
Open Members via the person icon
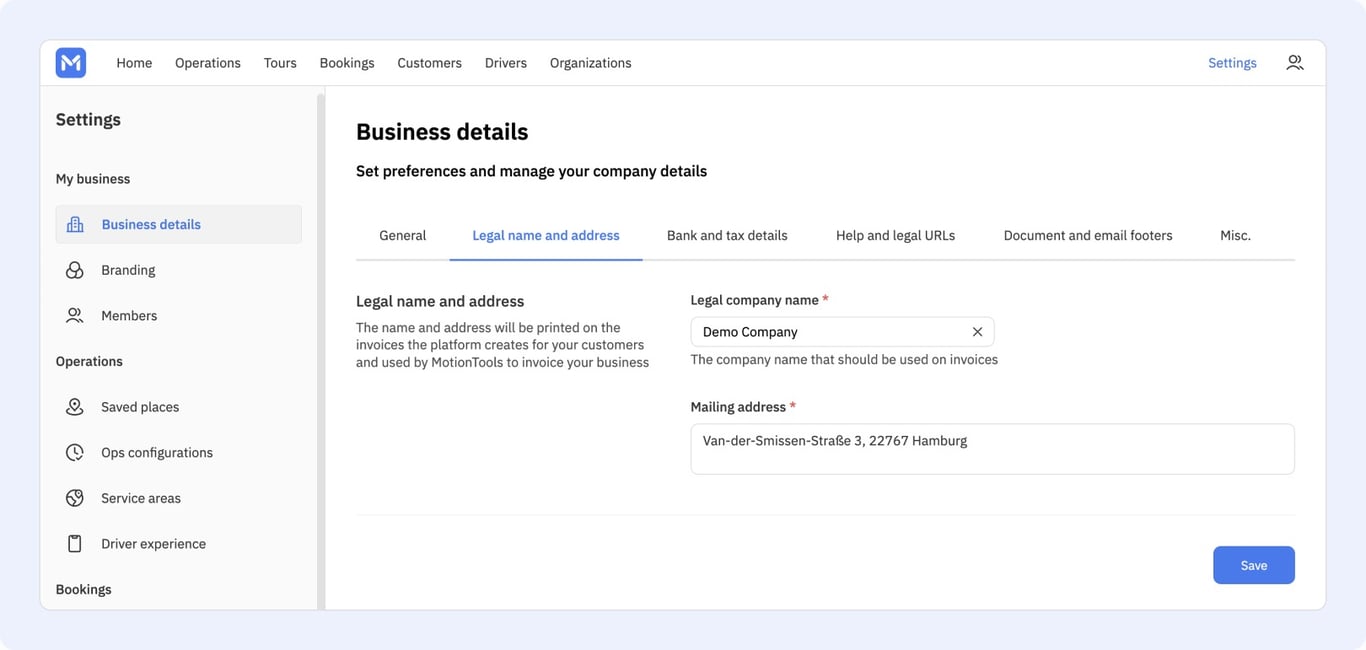tap(75, 316)
